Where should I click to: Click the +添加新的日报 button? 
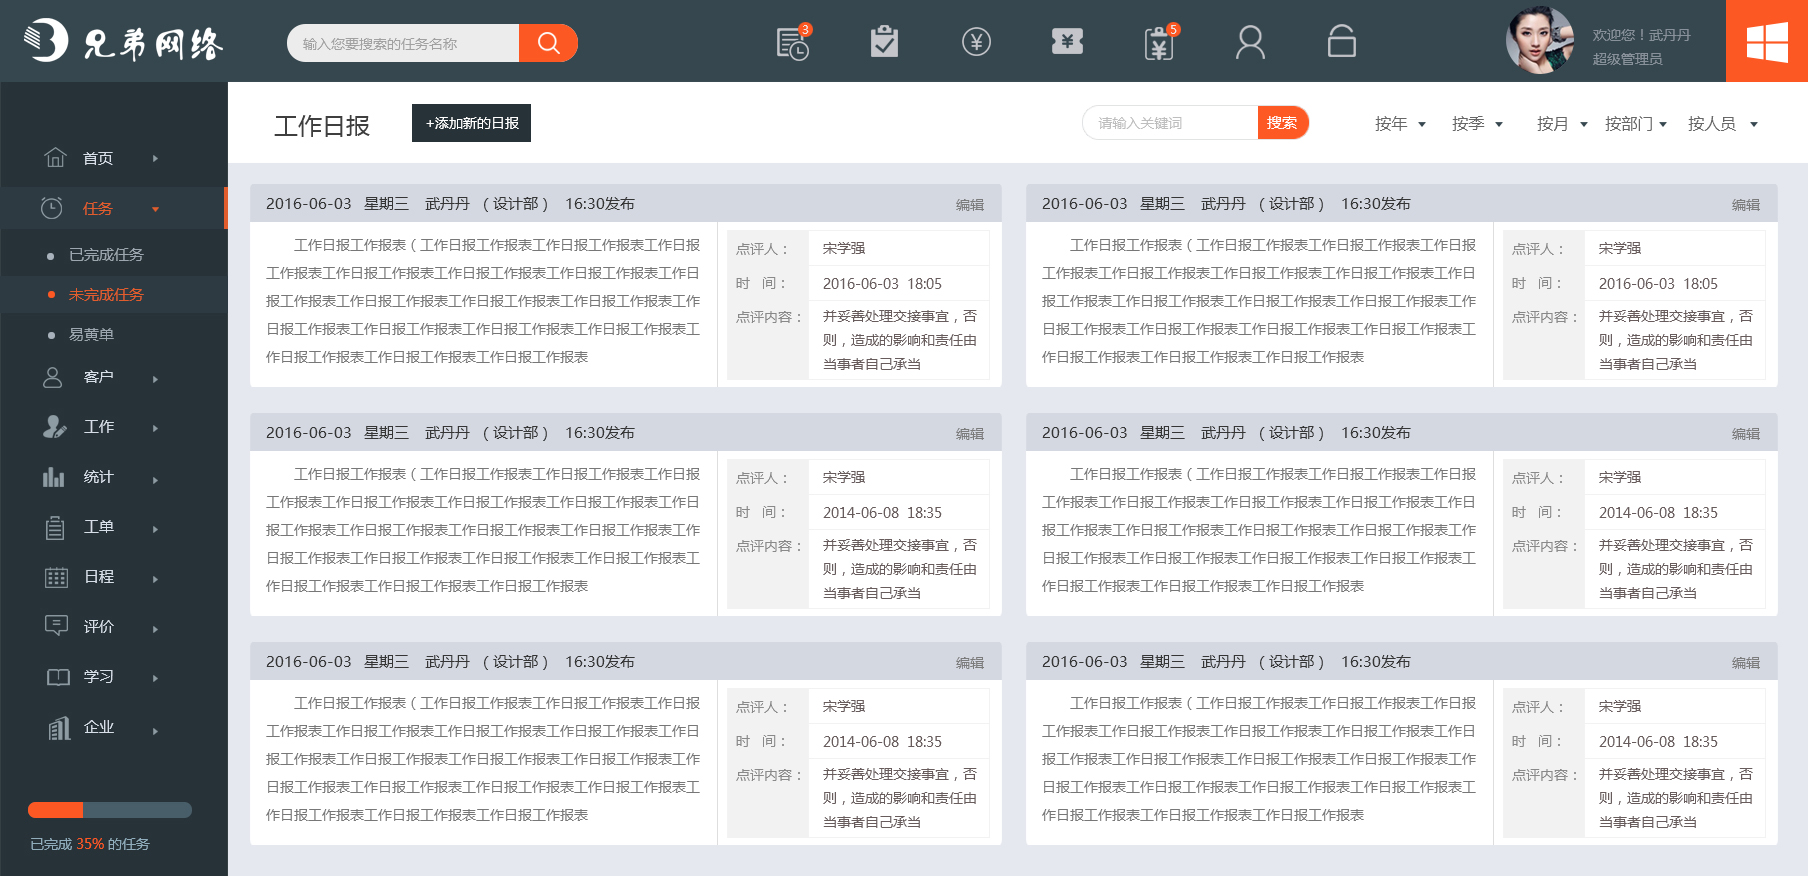(471, 123)
